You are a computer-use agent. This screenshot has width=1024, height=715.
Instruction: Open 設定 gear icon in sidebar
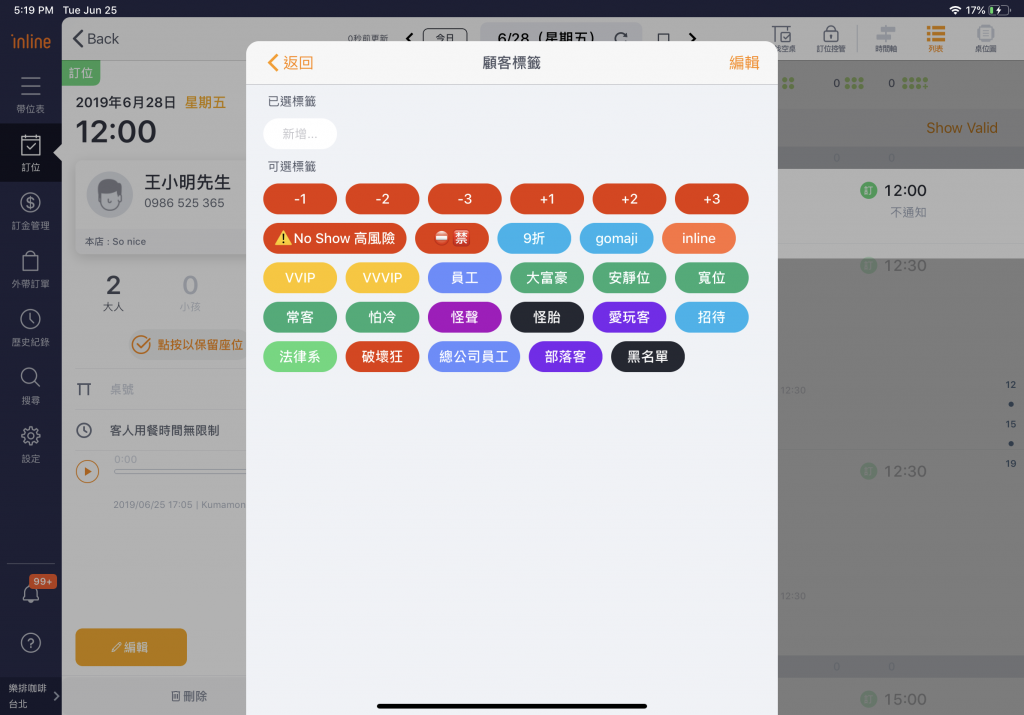[30, 442]
